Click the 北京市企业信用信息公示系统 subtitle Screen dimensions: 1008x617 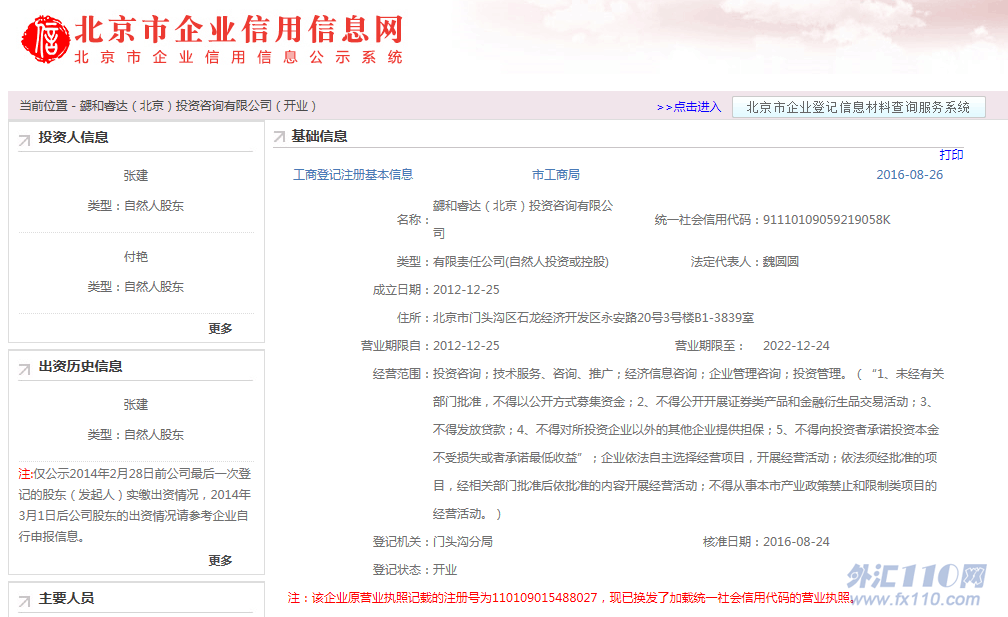point(238,57)
